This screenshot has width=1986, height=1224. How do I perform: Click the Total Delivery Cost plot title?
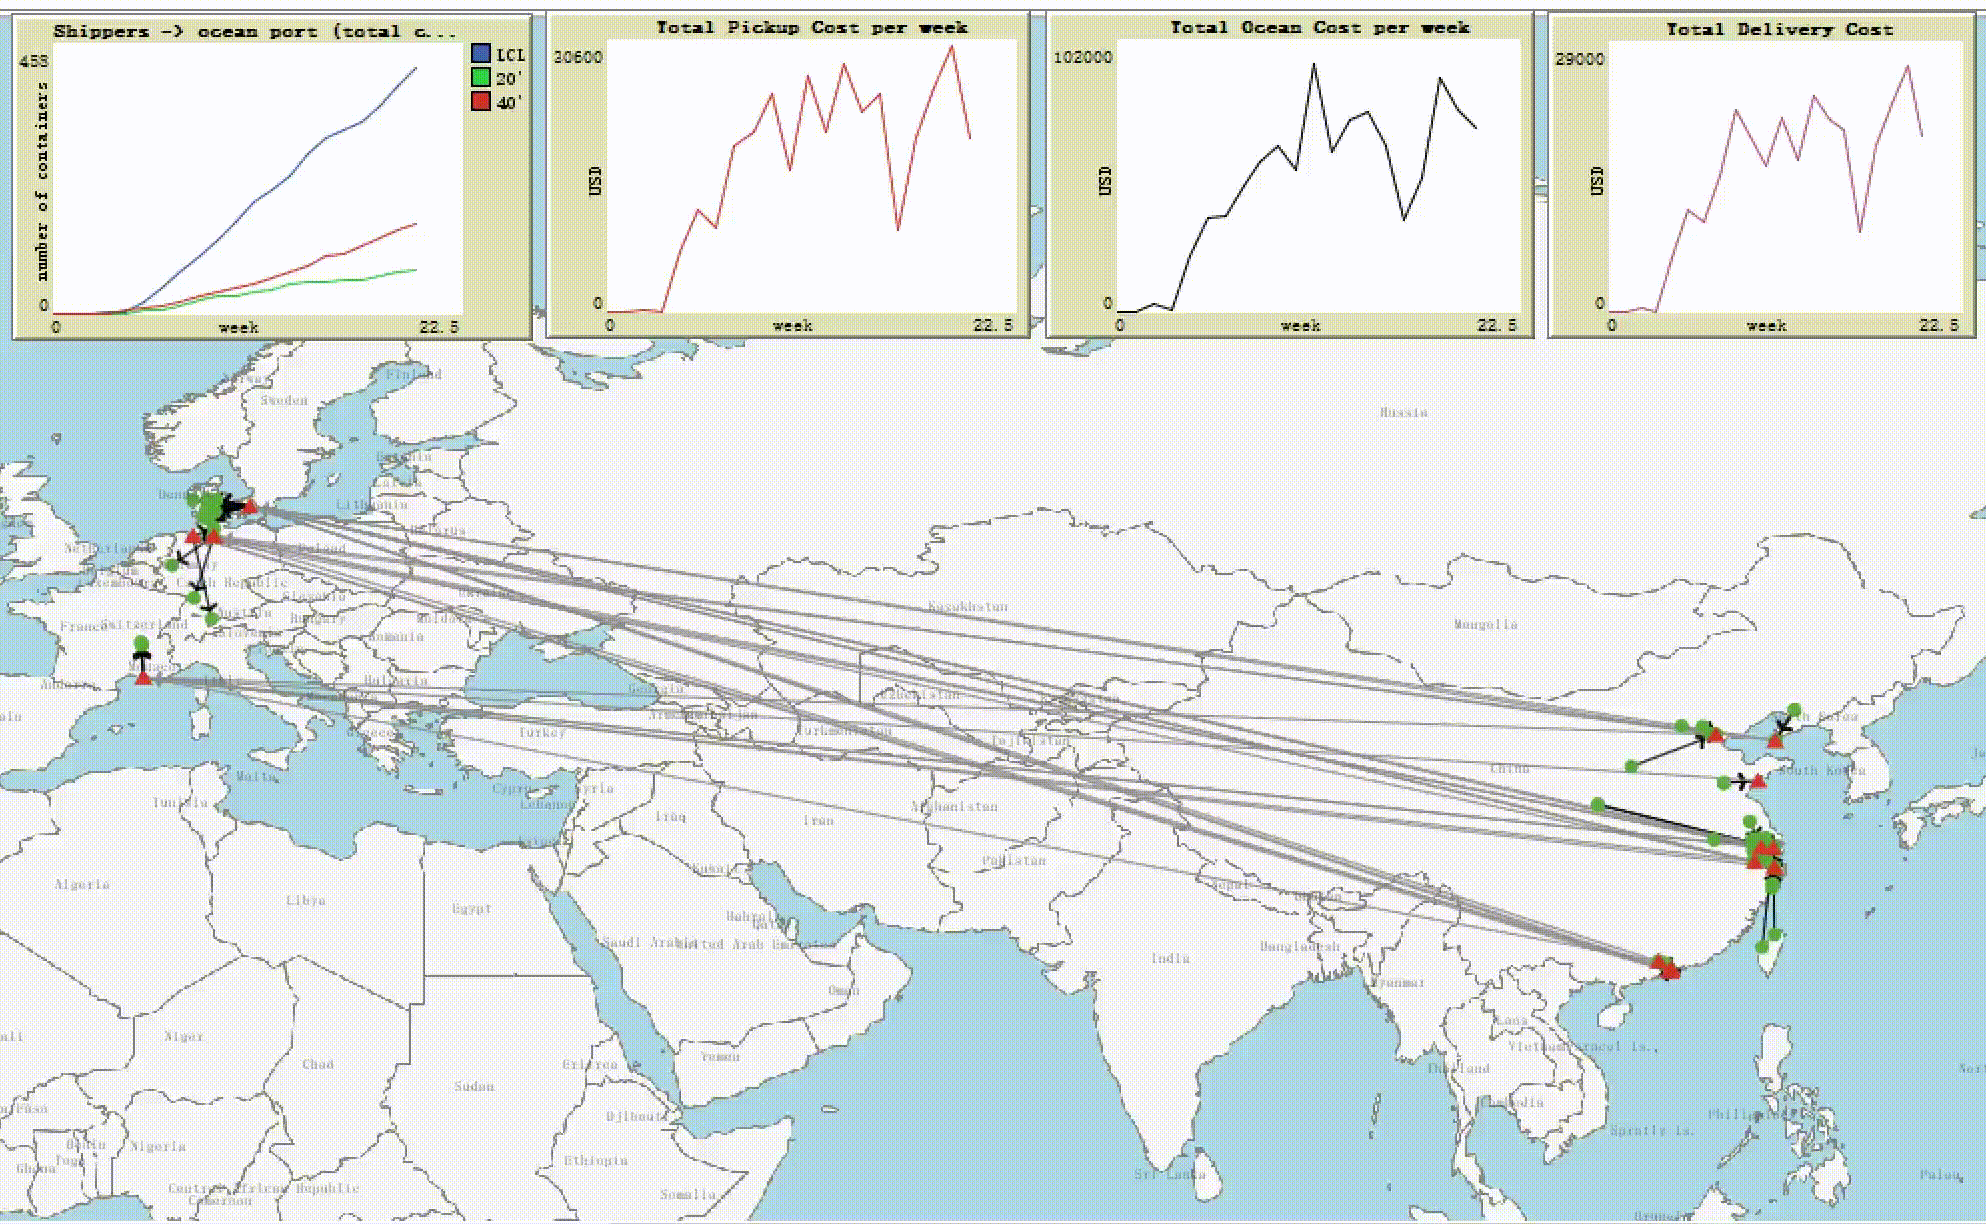(1779, 29)
